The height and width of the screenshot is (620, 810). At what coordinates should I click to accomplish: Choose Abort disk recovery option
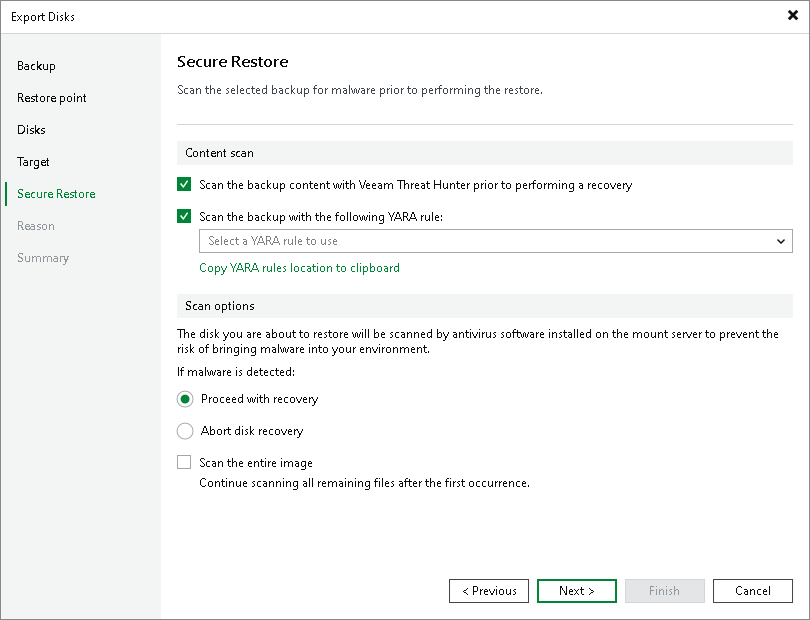coord(184,431)
